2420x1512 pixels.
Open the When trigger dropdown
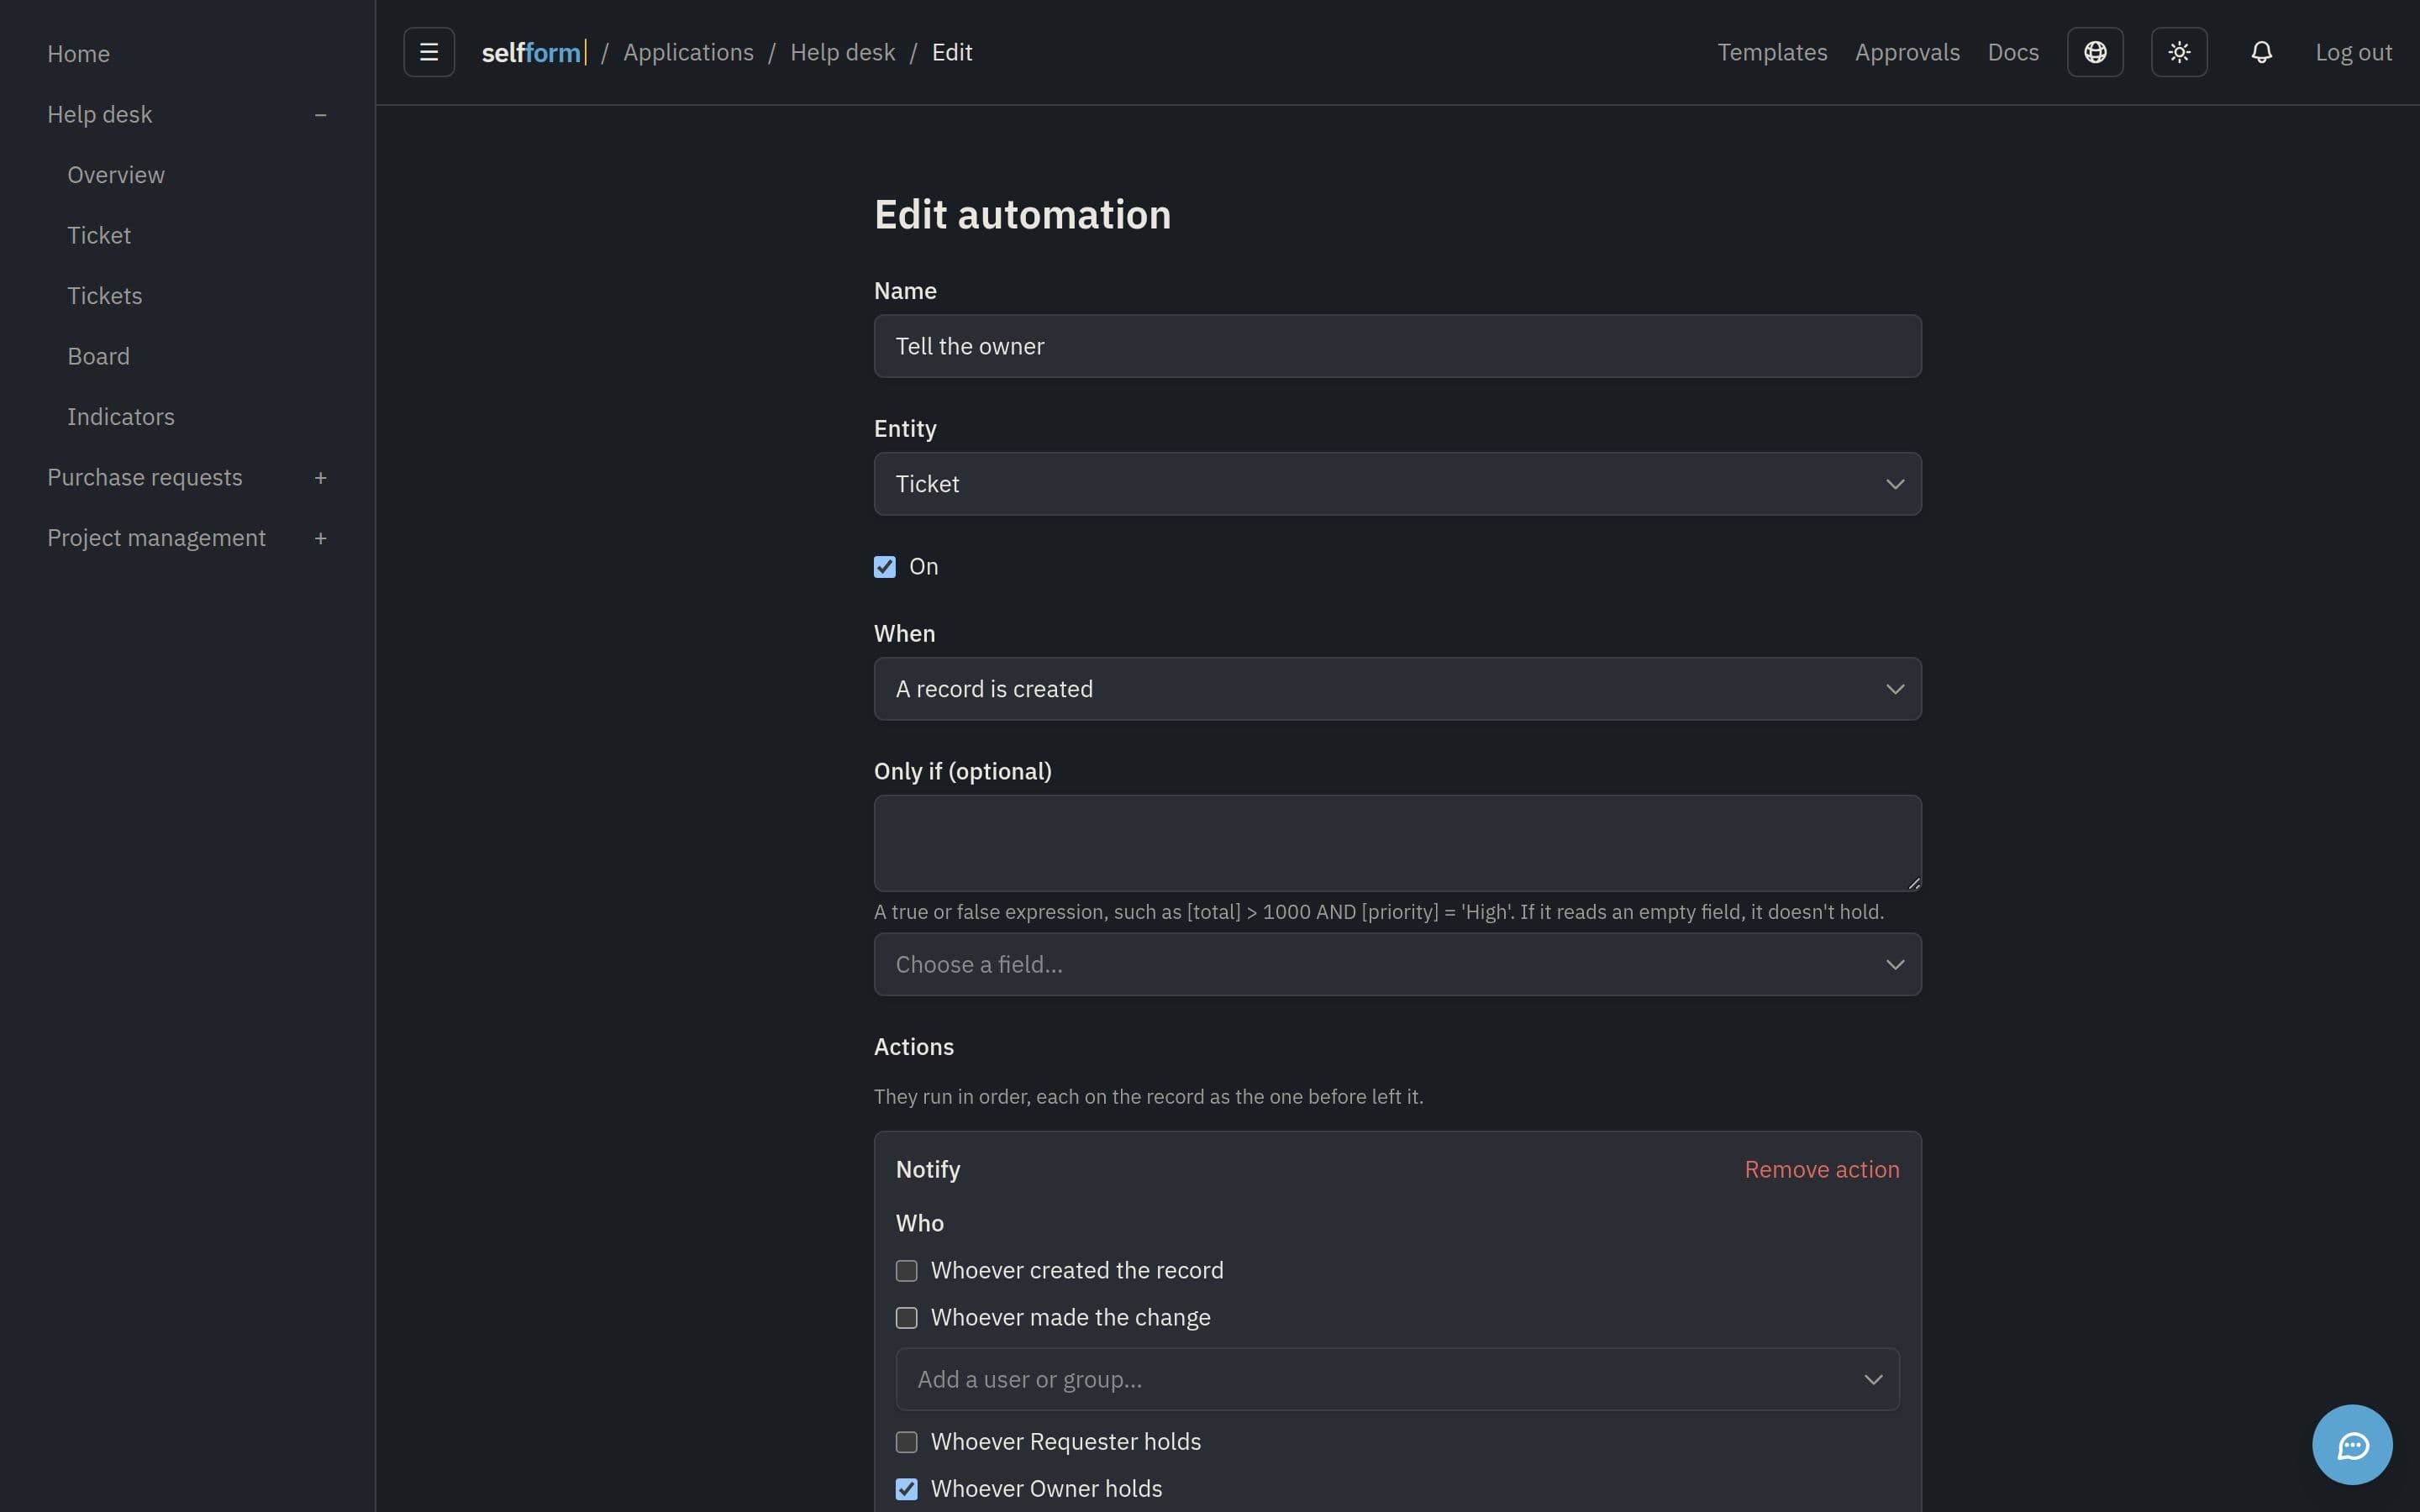1397,689
